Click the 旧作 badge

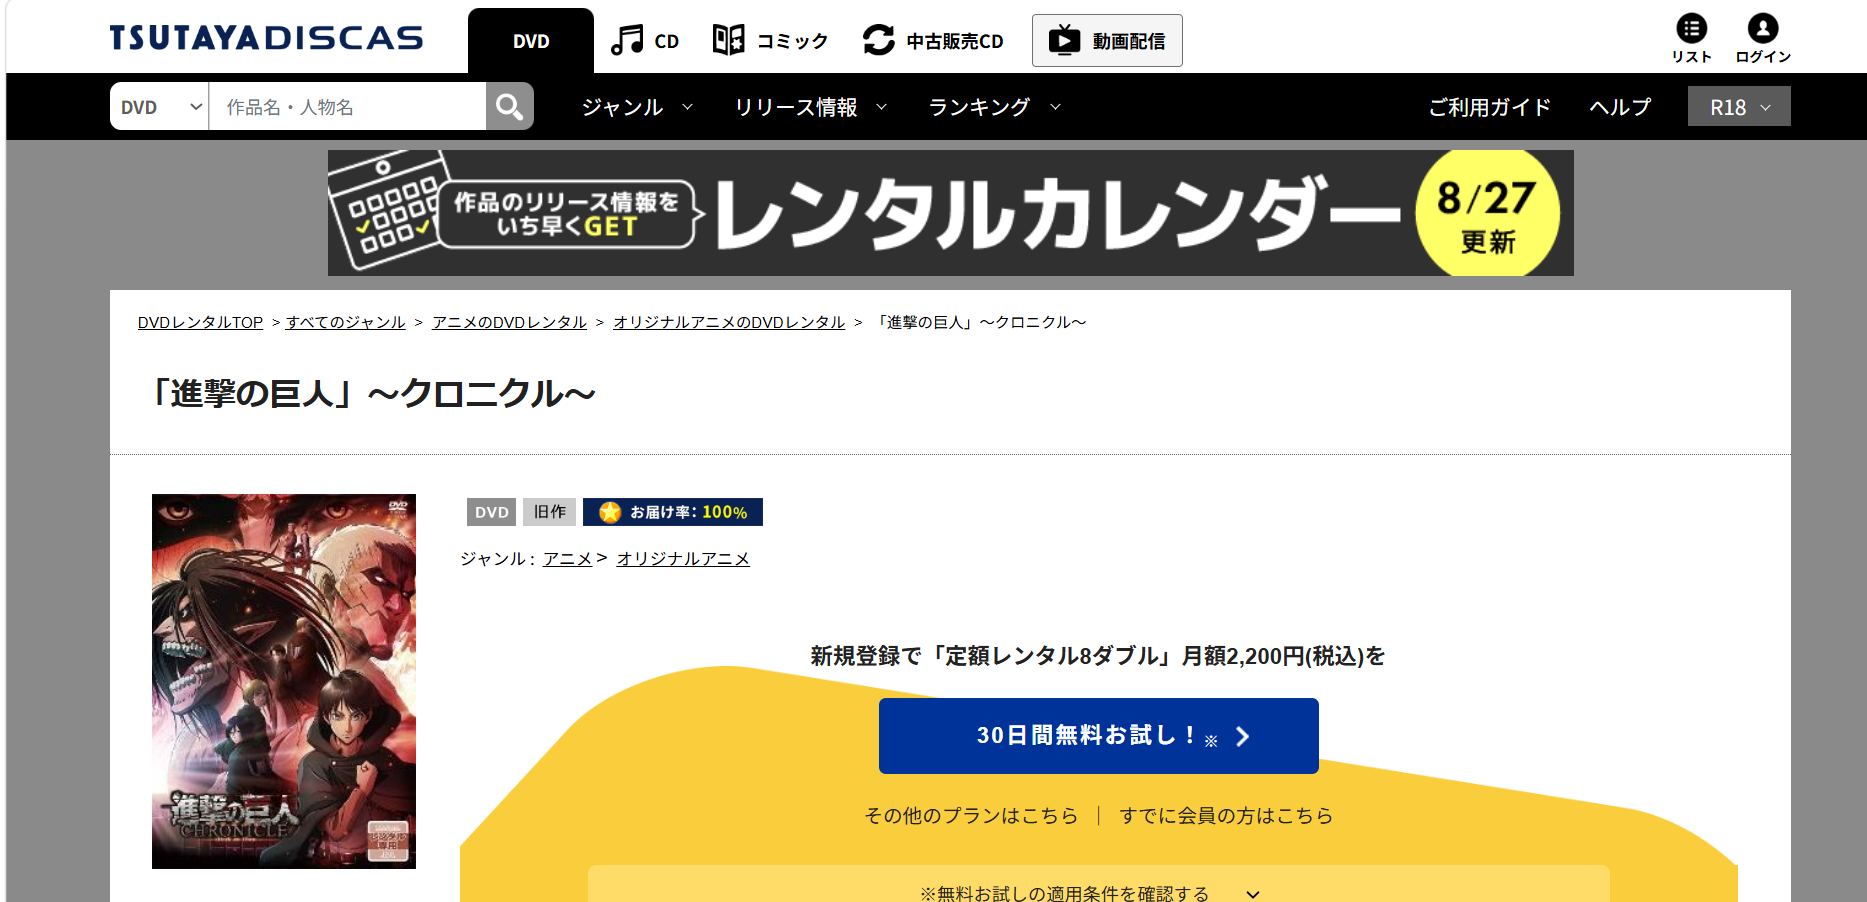[x=549, y=512]
